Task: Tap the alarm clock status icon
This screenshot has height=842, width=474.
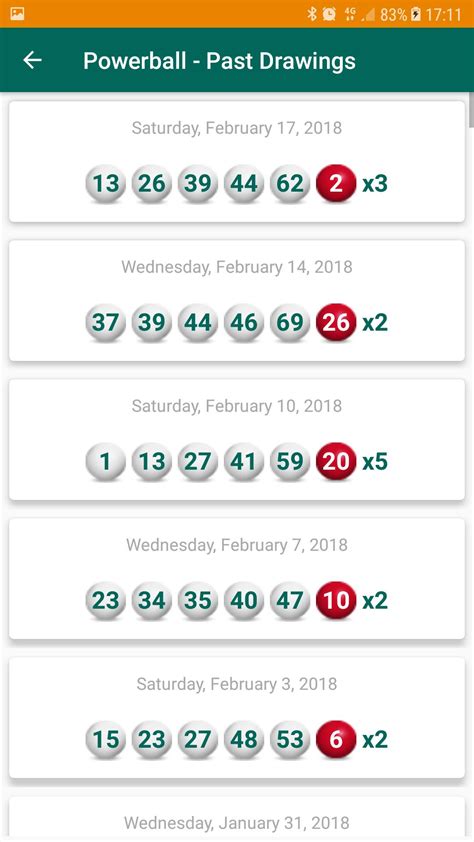Action: click(x=329, y=14)
